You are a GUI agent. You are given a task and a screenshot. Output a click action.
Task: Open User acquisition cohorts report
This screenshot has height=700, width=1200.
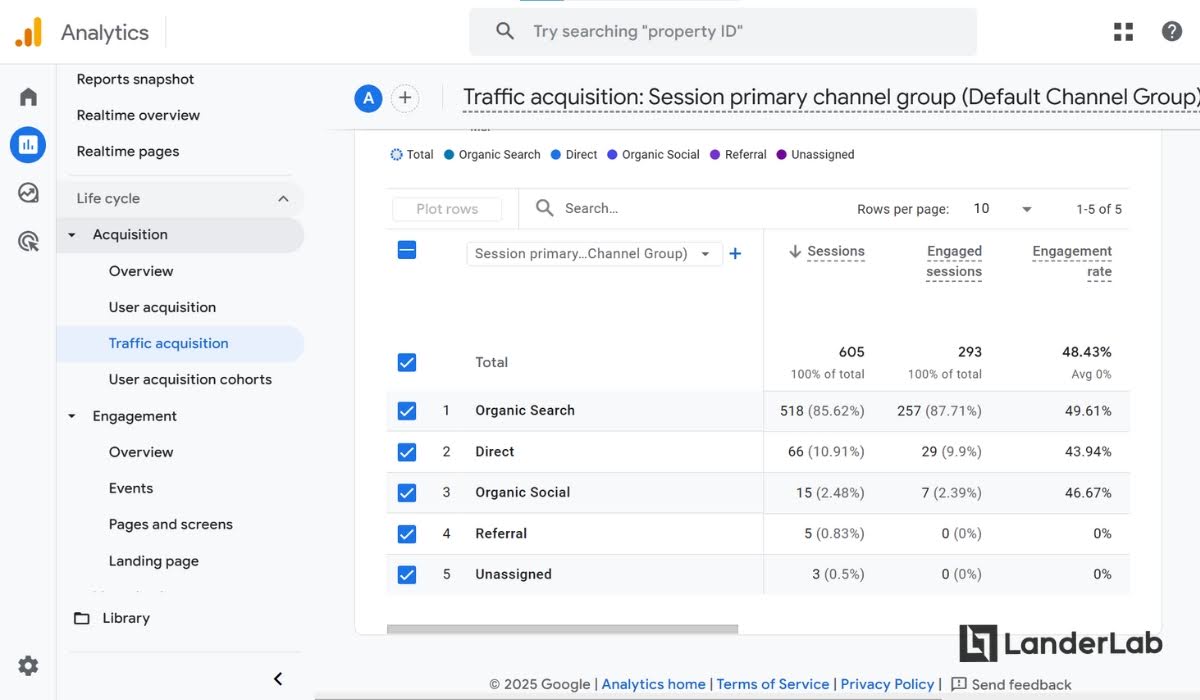coord(190,379)
